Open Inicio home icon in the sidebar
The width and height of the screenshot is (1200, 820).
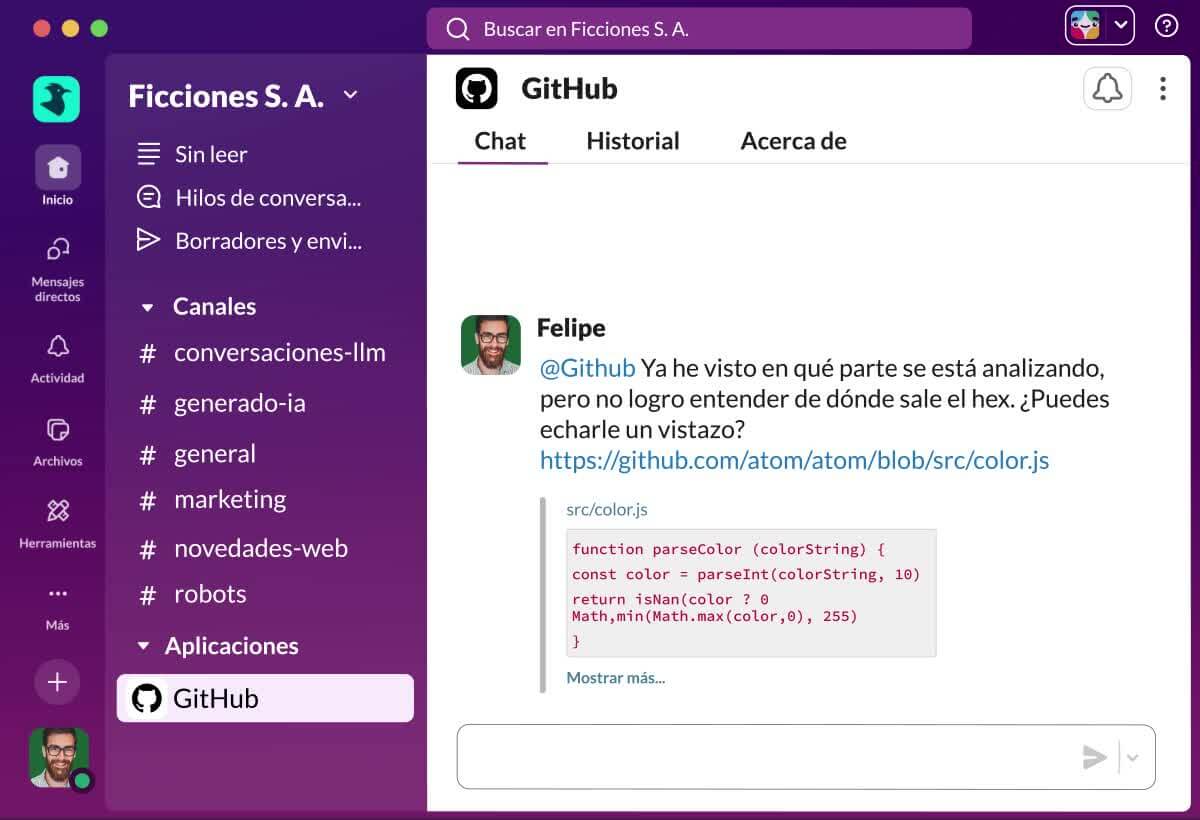click(58, 167)
